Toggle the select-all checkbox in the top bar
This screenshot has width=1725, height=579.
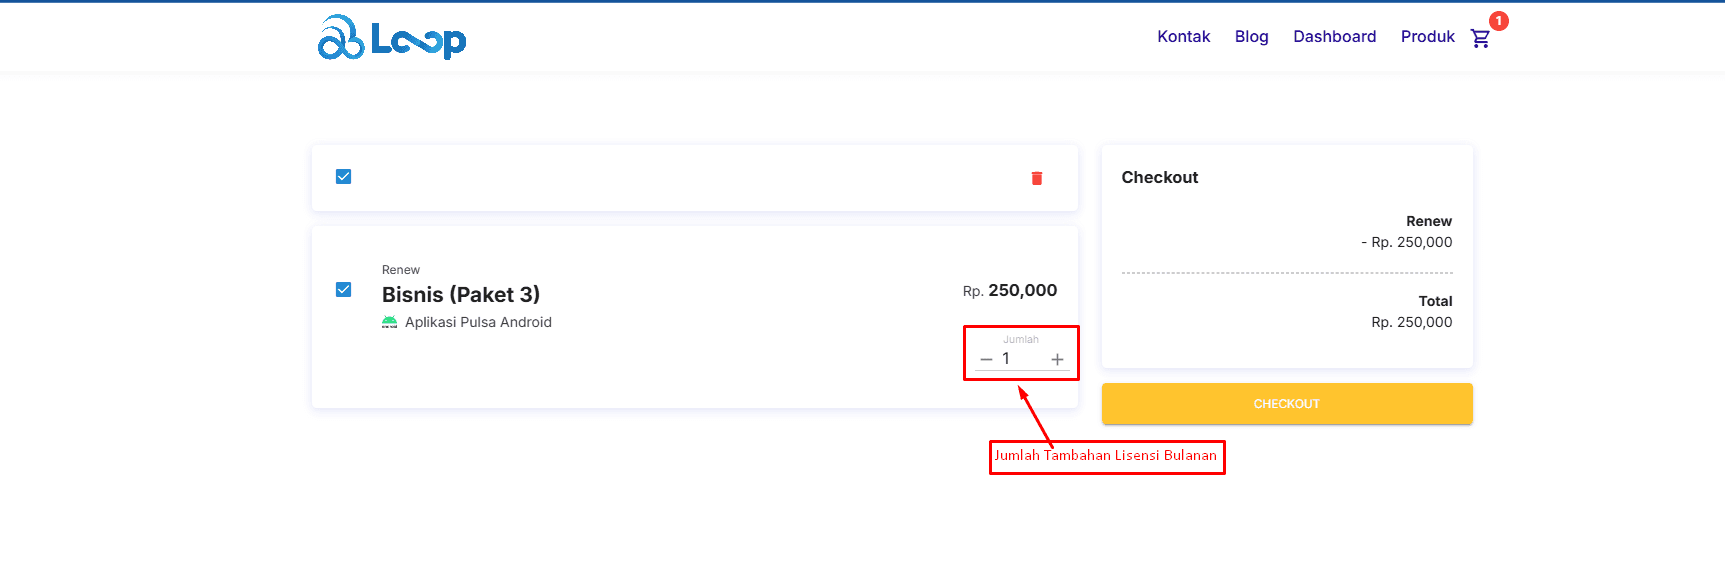point(343,177)
